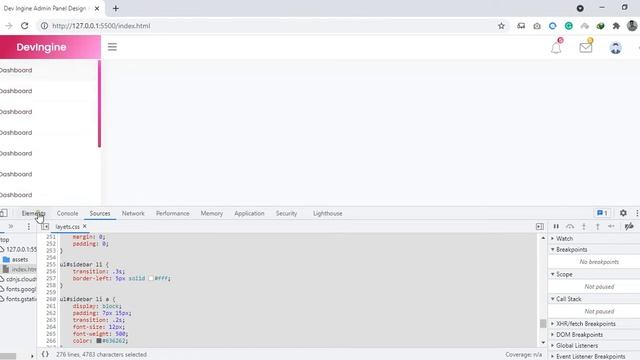Screen dimensions: 640x360
Task: Switch to the Performance tab
Action: (x=173, y=213)
